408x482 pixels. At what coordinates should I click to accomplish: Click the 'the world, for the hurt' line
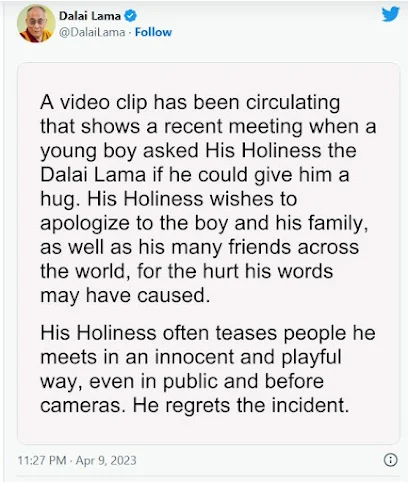[187, 271]
